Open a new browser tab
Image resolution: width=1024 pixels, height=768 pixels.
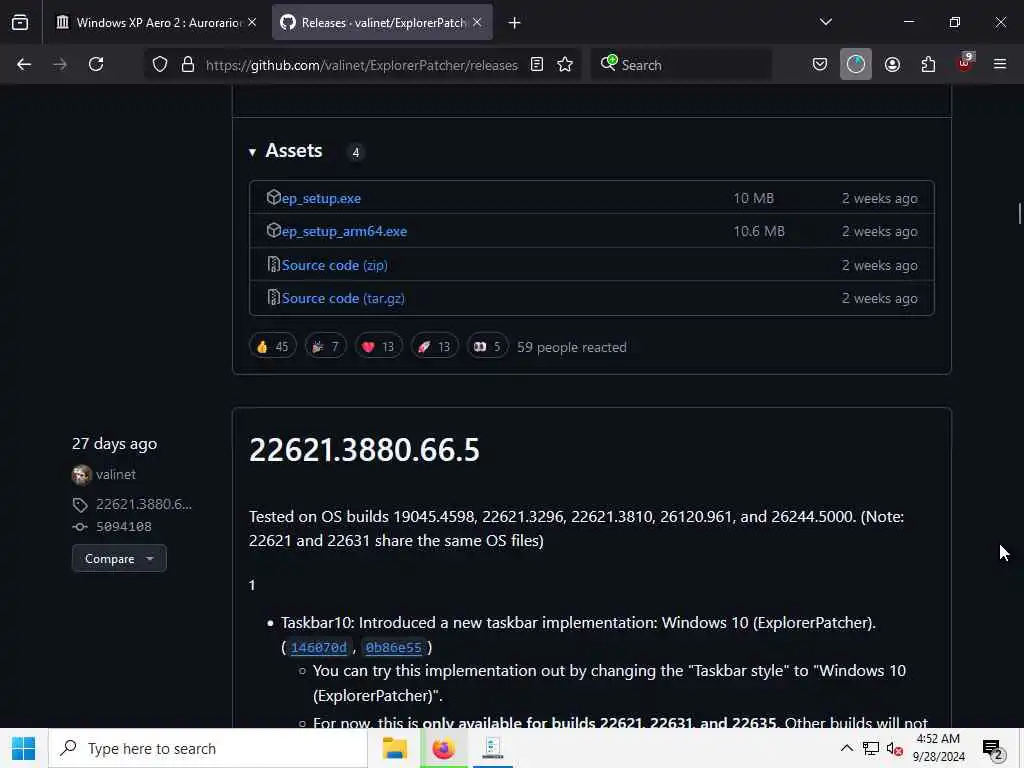[x=515, y=23]
